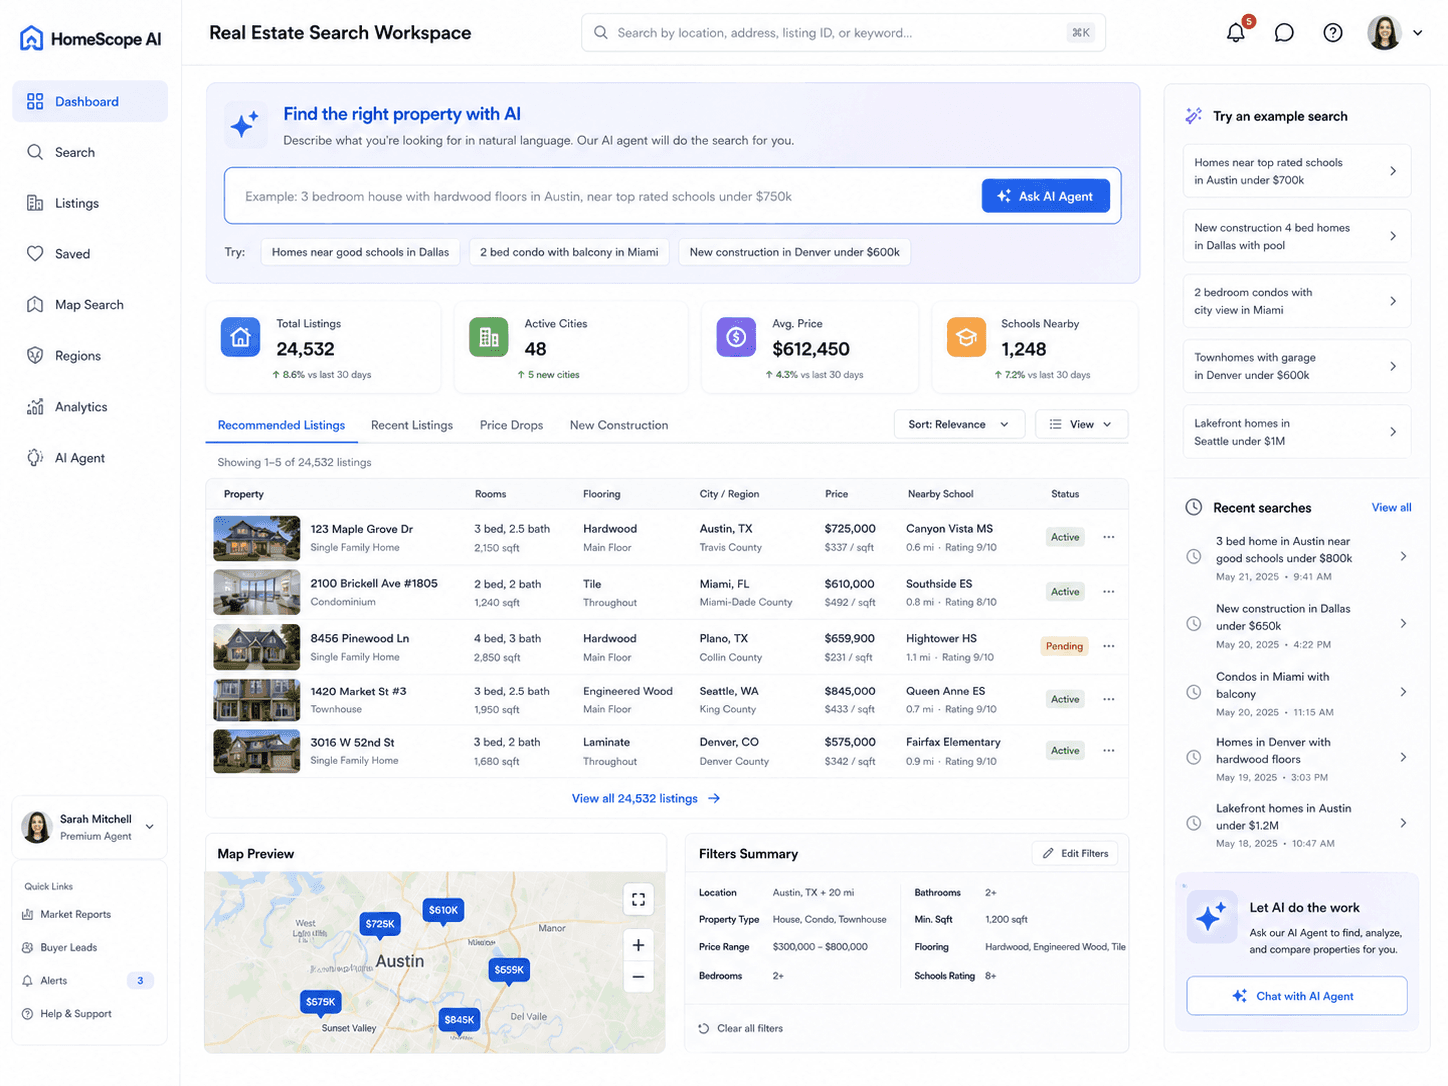
Task: Click the $845K map price marker
Action: coord(459,1021)
